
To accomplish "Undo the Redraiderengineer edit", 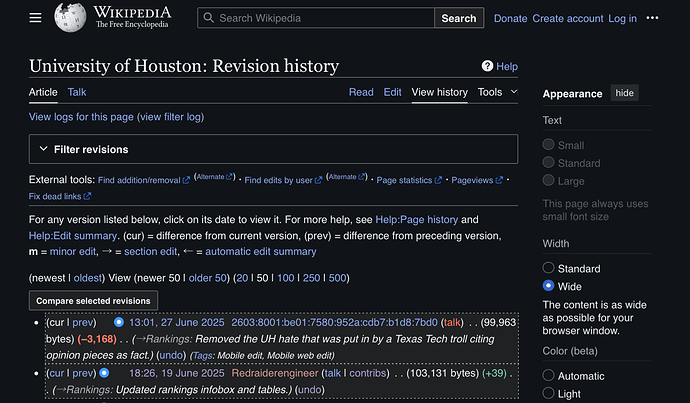I will point(310,390).
